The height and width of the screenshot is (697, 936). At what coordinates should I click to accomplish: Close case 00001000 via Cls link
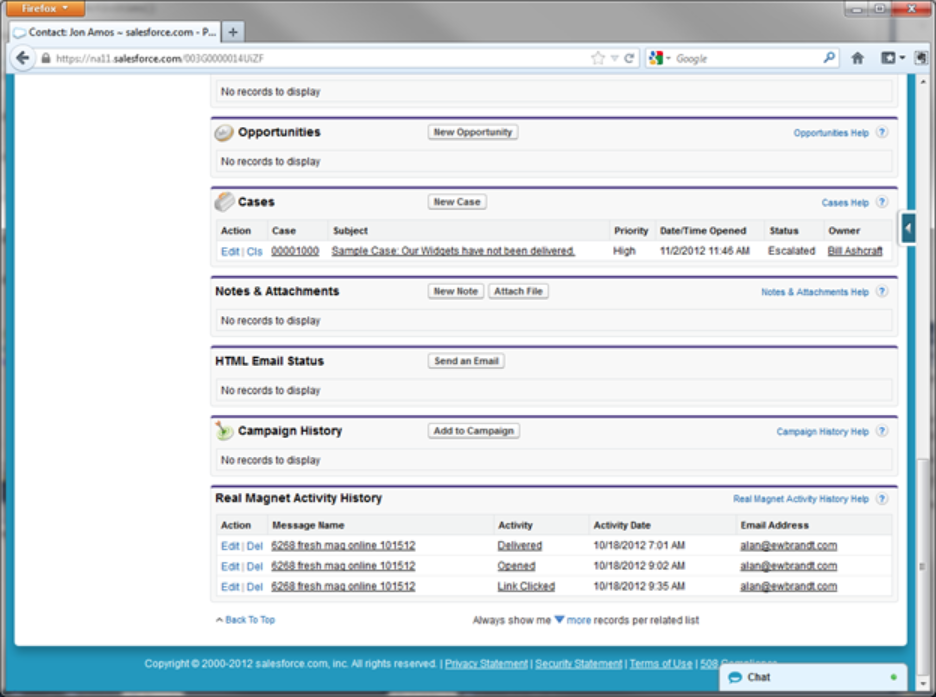pos(255,252)
